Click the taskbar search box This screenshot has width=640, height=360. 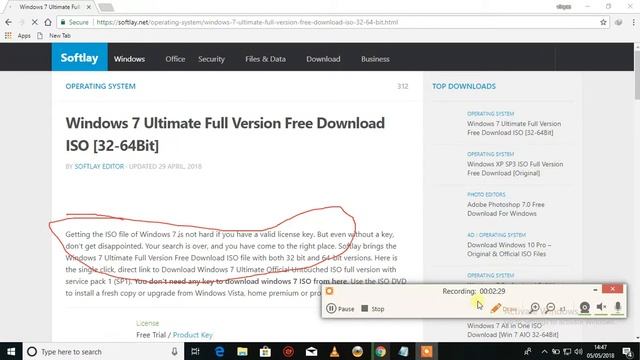103,351
